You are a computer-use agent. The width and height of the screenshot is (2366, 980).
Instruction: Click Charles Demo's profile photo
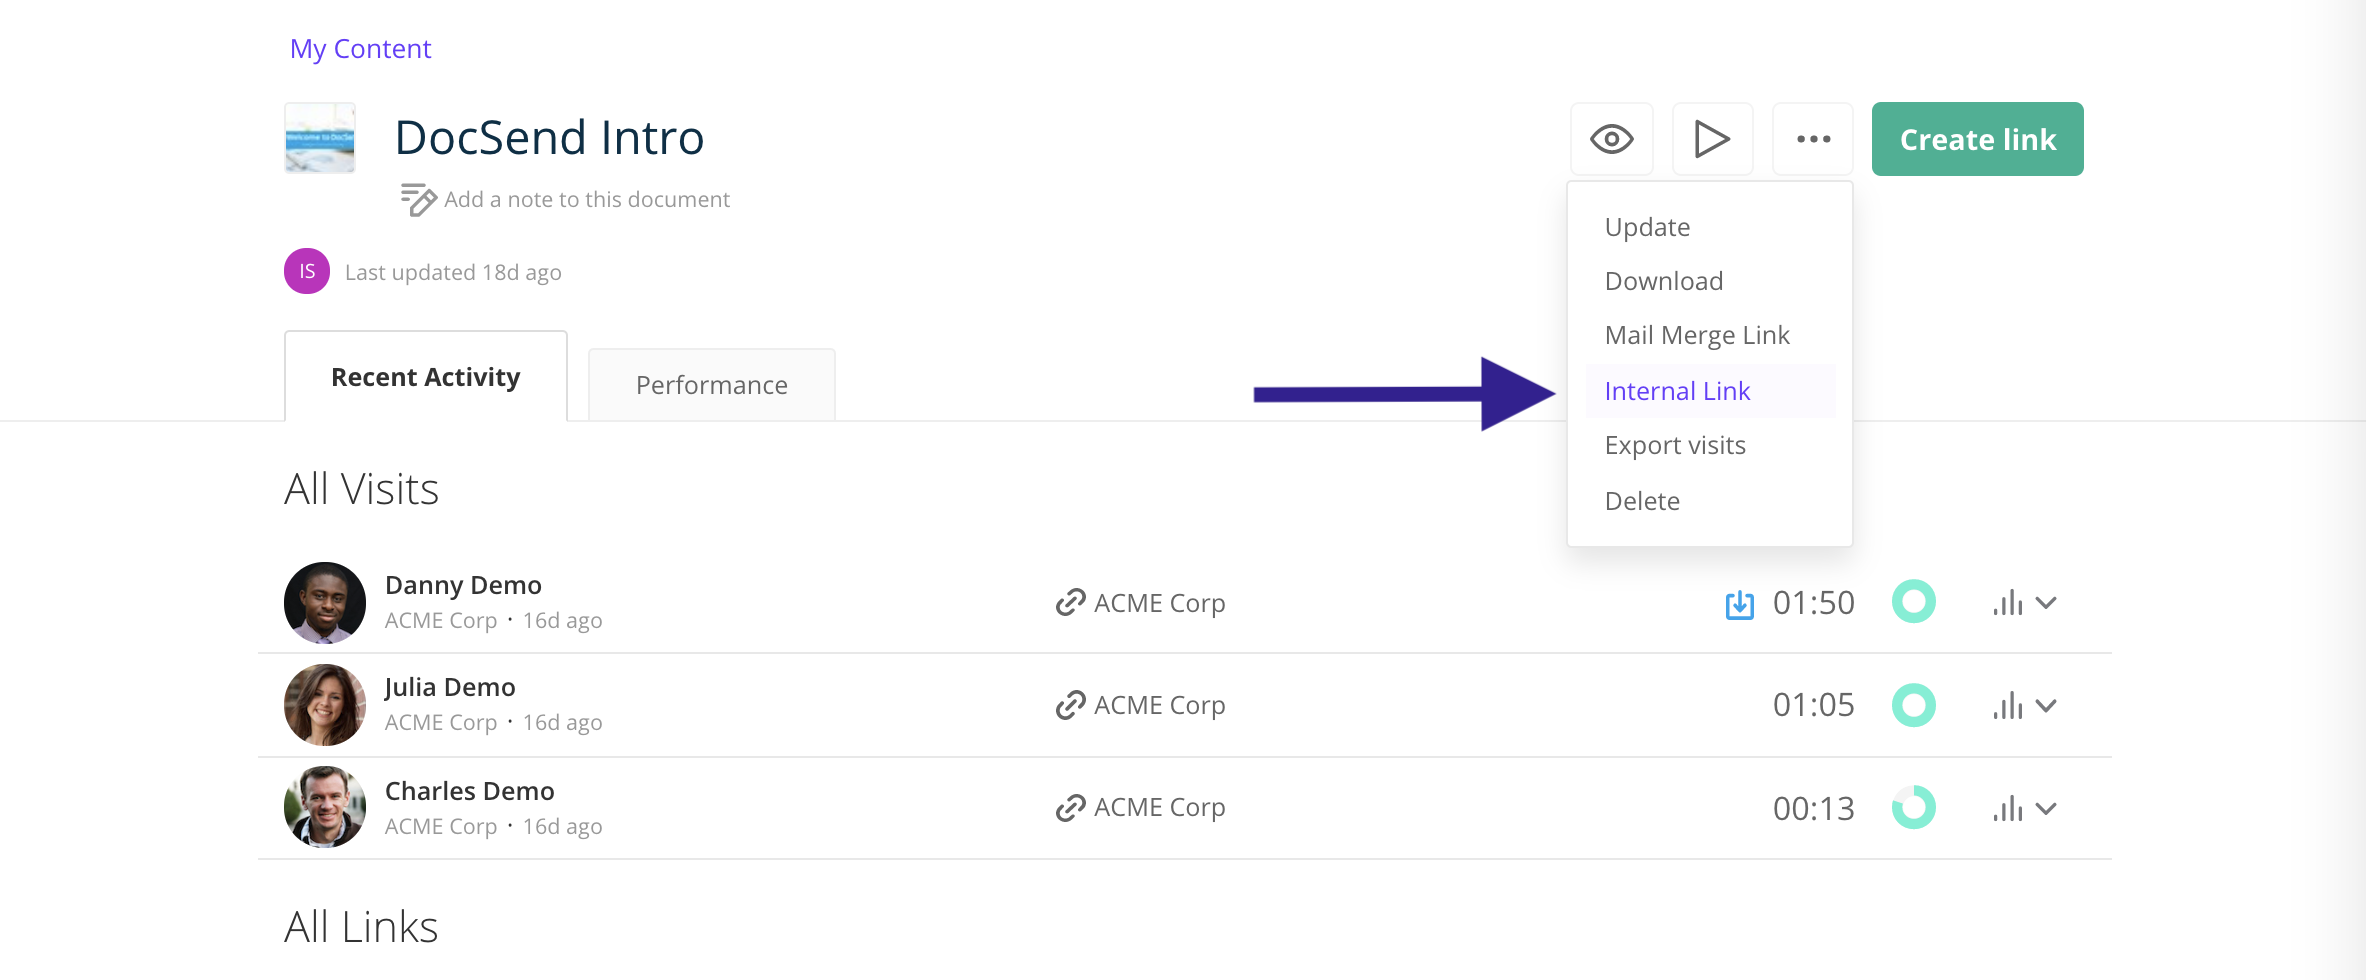click(325, 807)
